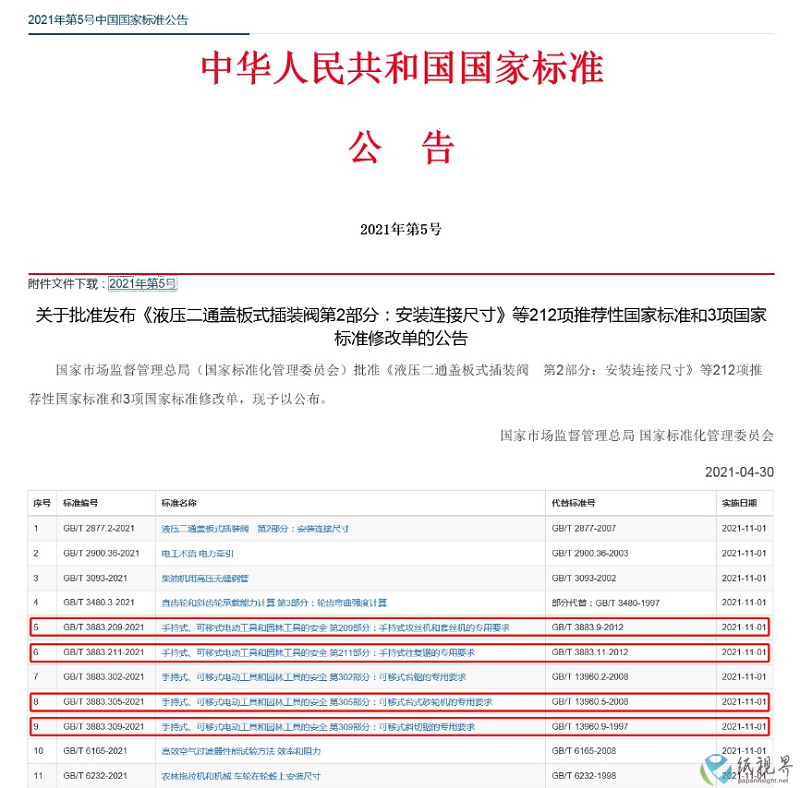Click replaced standard GB/T 13960.5-2008
800x788 pixels.
pos(590,702)
